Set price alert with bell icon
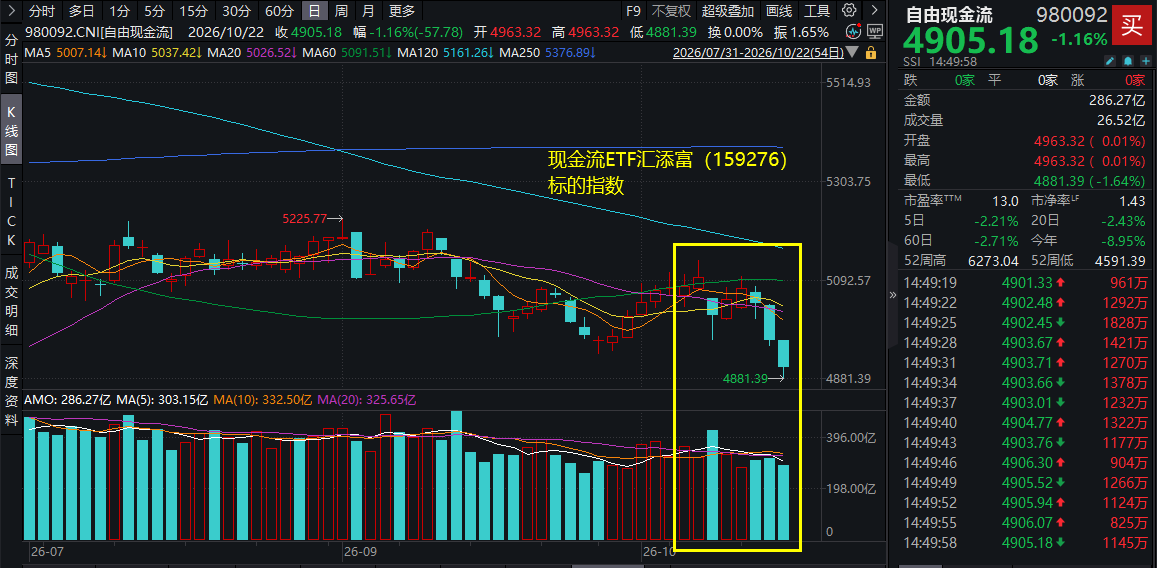The image size is (1157, 568). pos(1127,60)
